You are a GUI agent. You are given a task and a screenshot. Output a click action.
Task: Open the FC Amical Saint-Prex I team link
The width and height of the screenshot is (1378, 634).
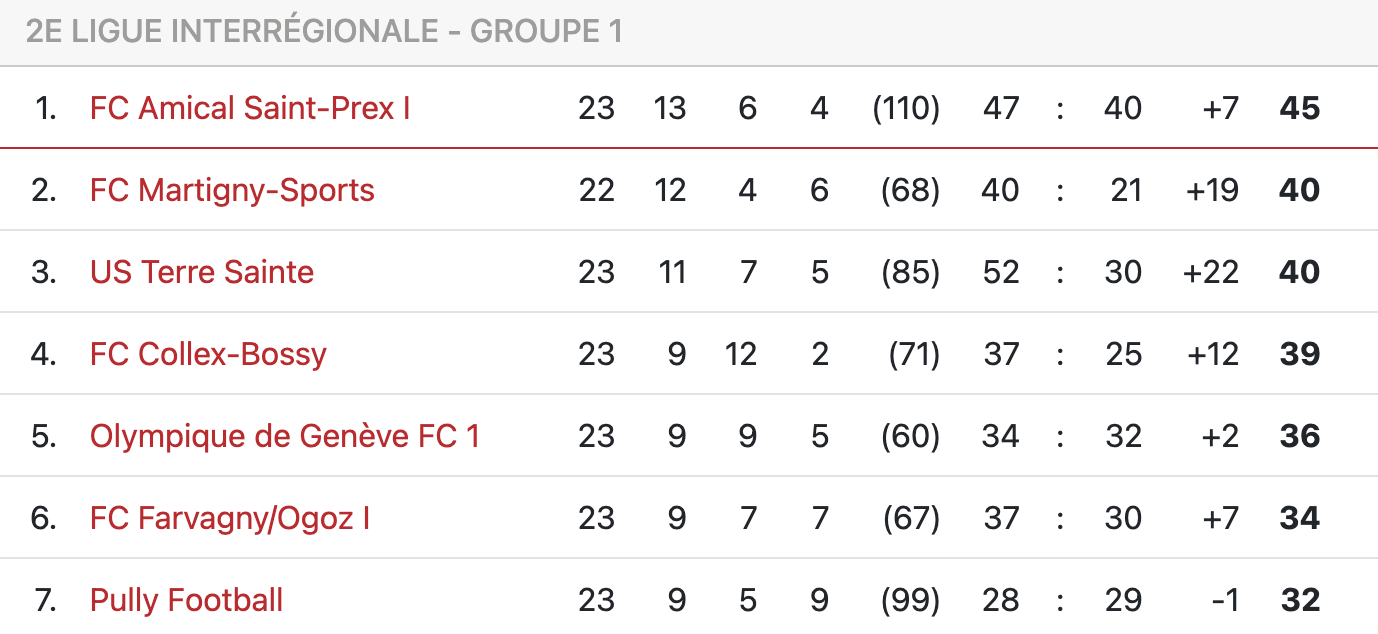click(x=250, y=108)
